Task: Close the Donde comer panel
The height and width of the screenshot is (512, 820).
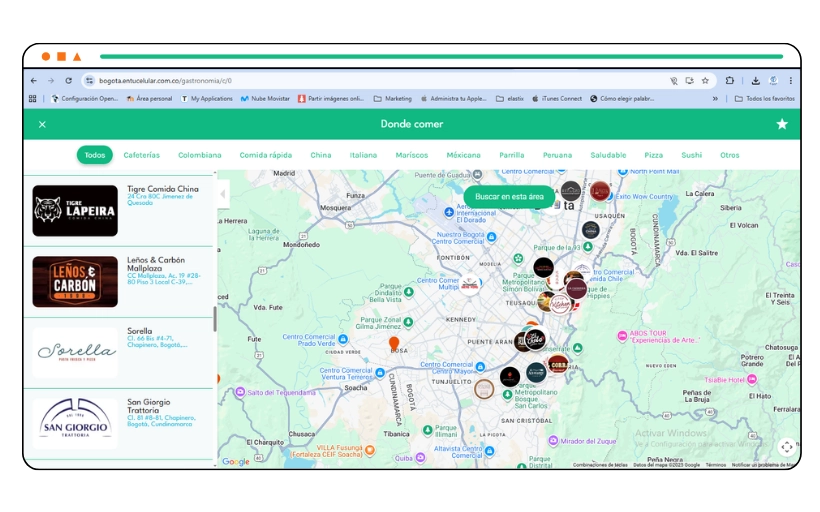Action: 42,124
